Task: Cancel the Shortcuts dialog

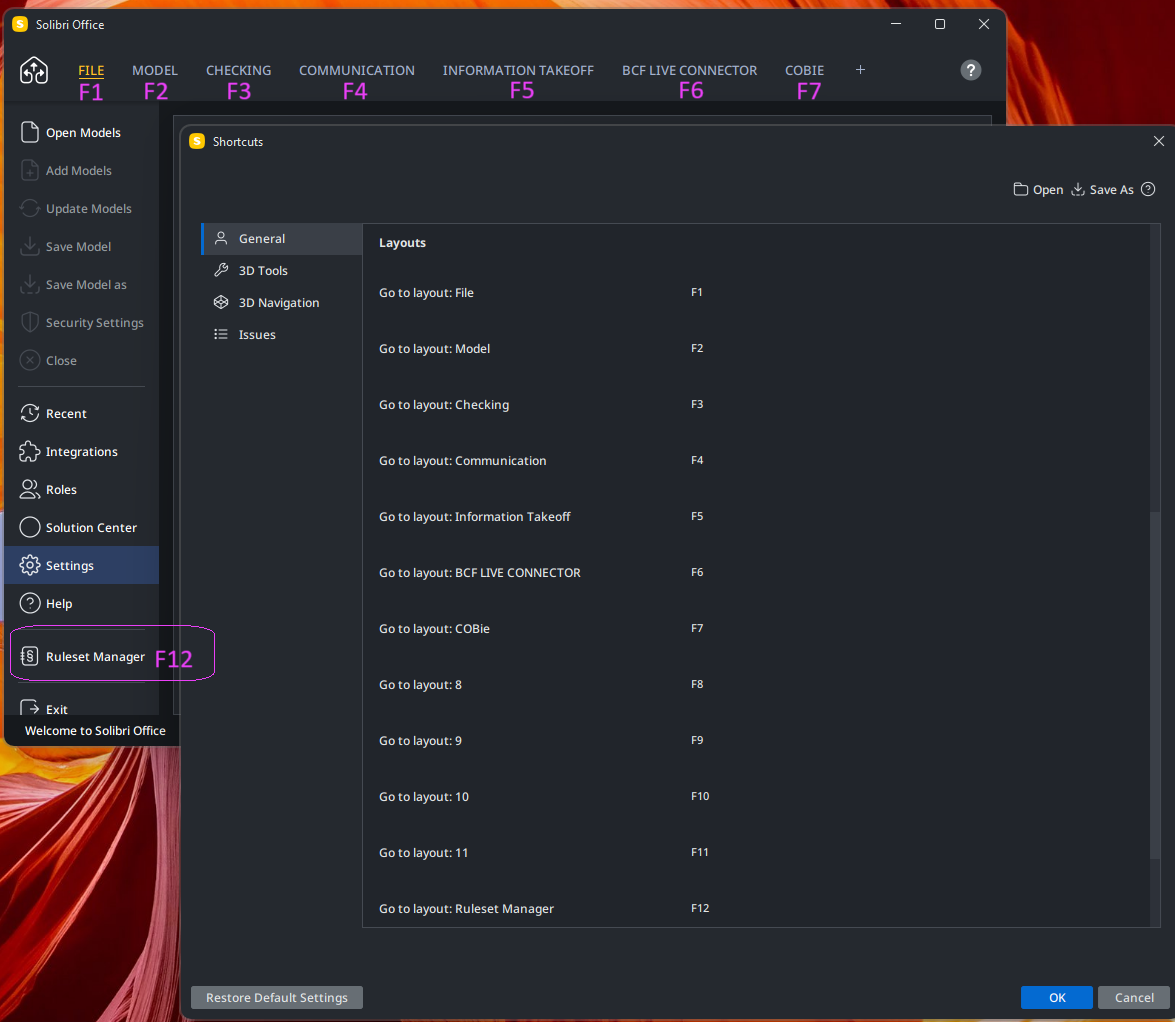Action: (x=1134, y=997)
